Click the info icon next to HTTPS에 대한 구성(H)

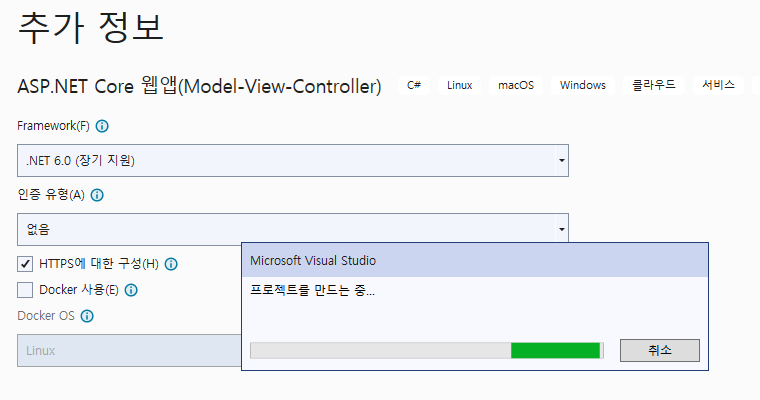coord(171,264)
